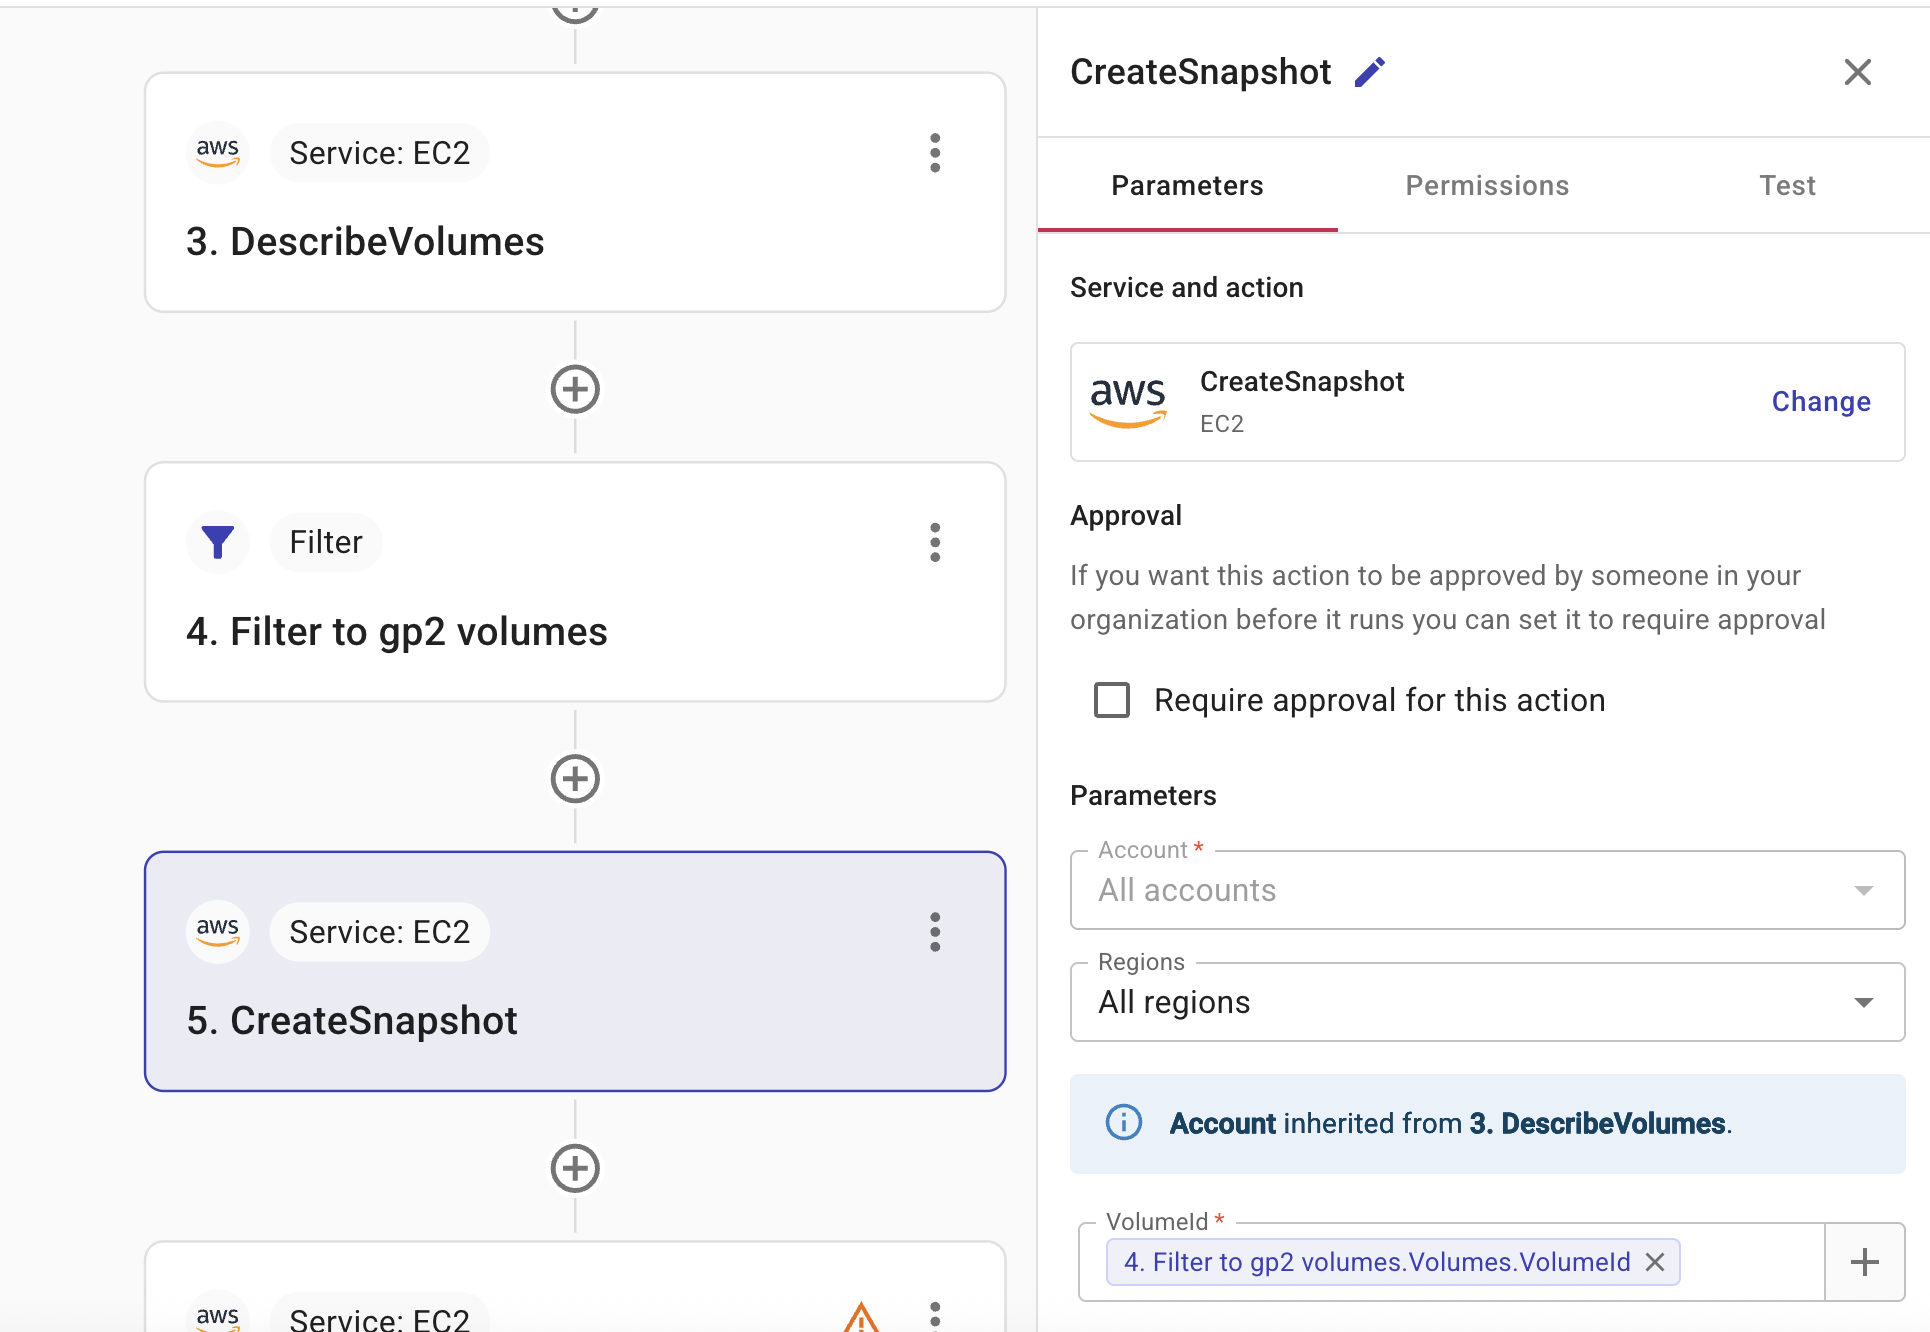Click the pencil icon to rename CreateSnapshot

coord(1371,71)
